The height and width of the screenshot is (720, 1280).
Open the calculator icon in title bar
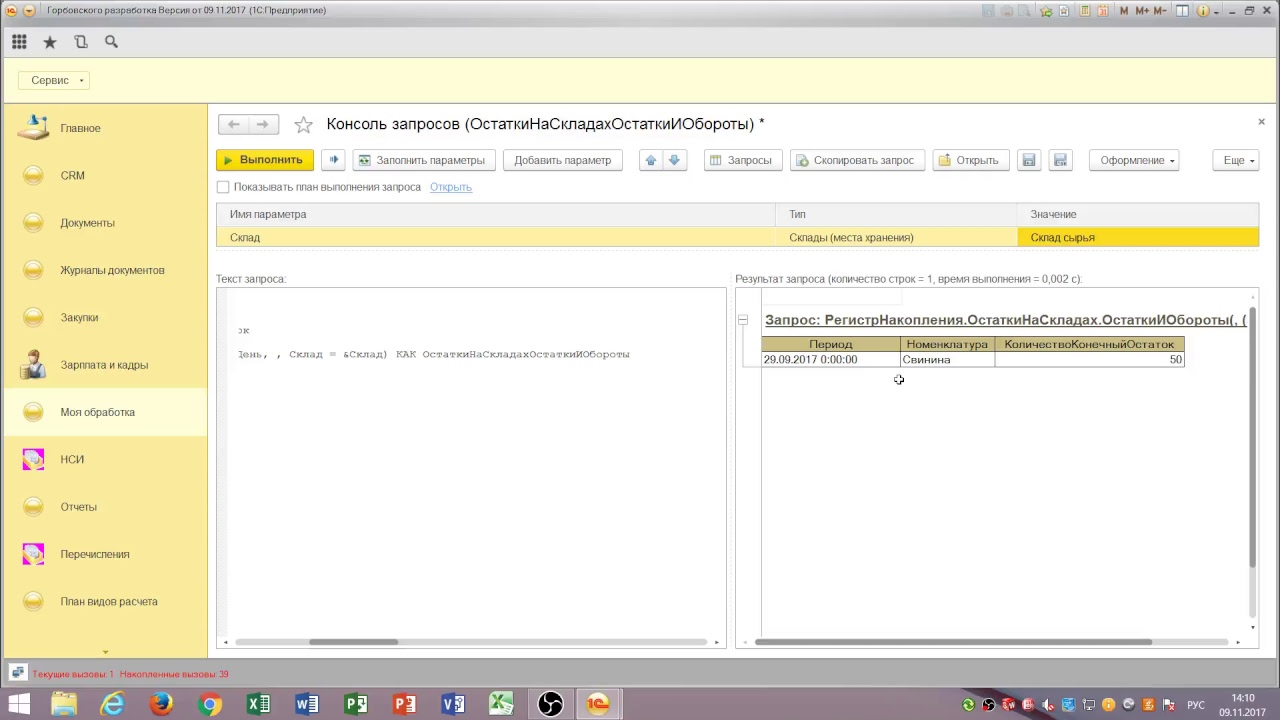point(1084,11)
